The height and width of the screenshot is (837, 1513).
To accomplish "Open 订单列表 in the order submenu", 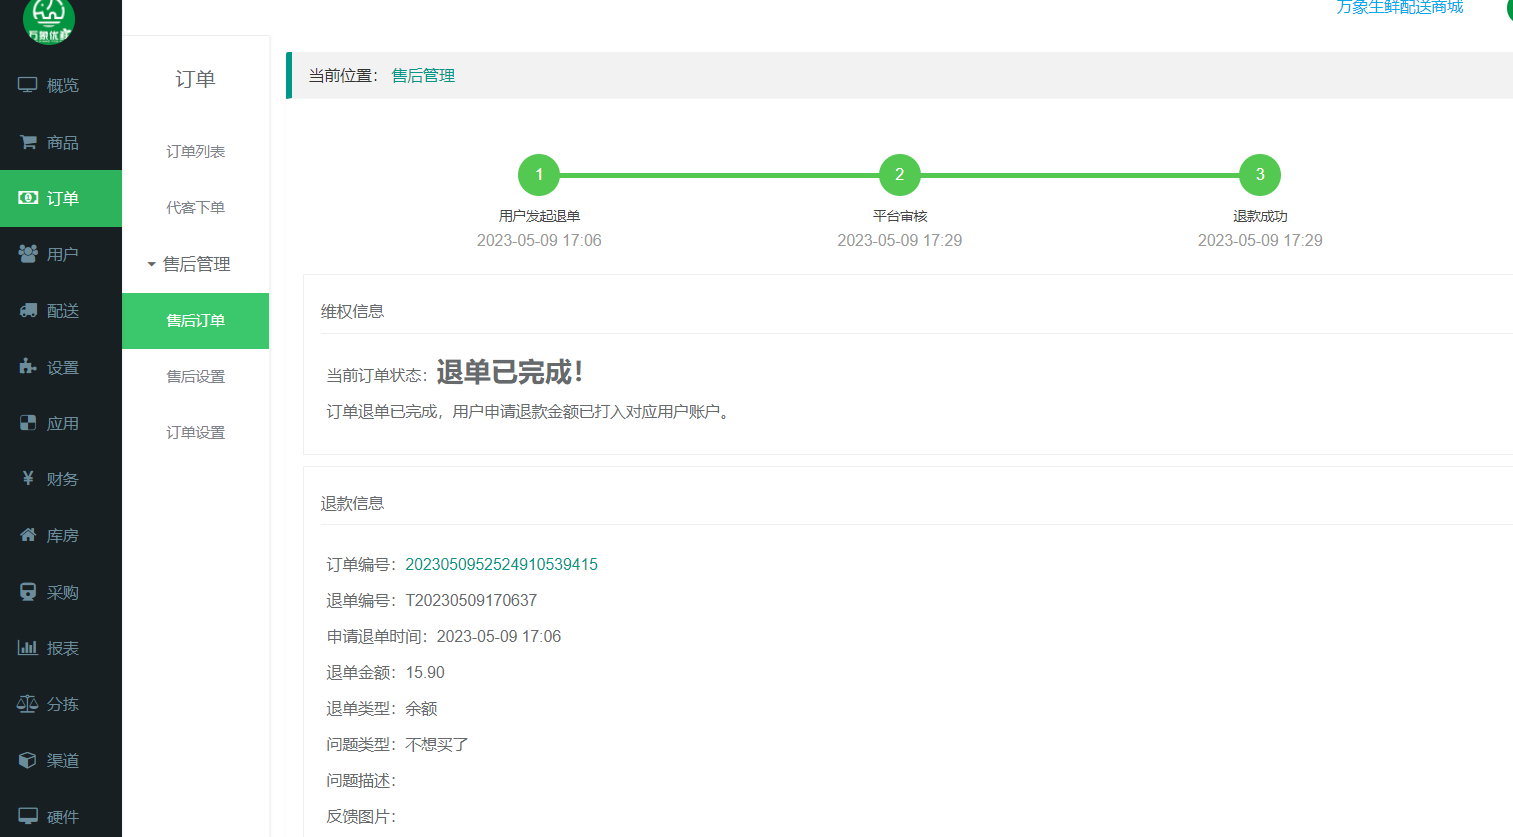I will (x=195, y=151).
